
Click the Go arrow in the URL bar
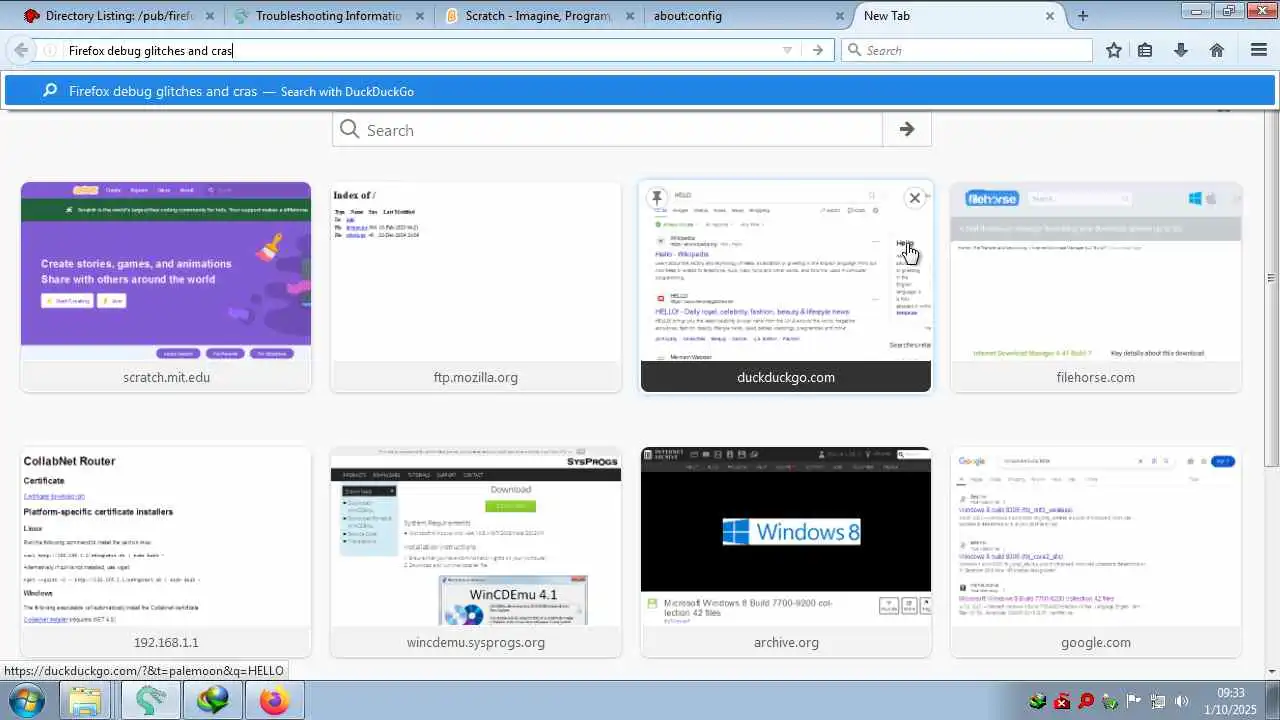[x=818, y=50]
